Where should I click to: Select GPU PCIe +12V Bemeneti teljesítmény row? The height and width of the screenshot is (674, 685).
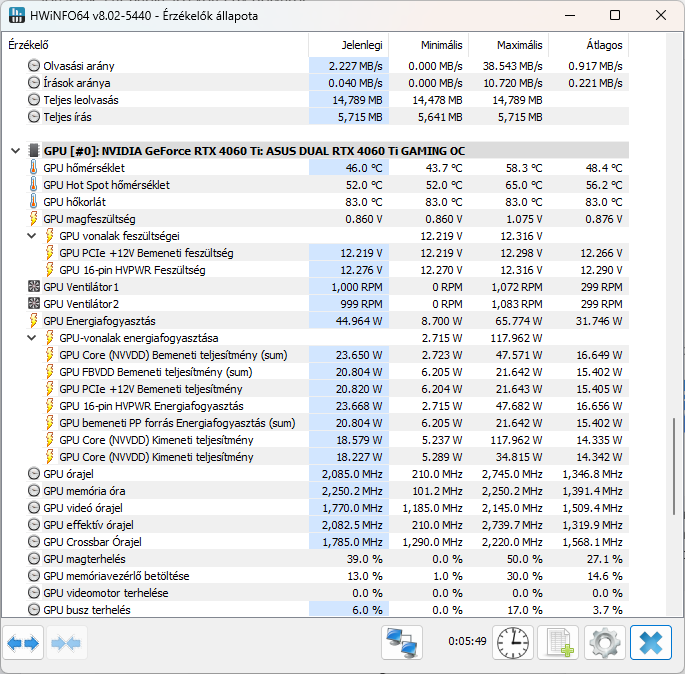tap(328, 389)
